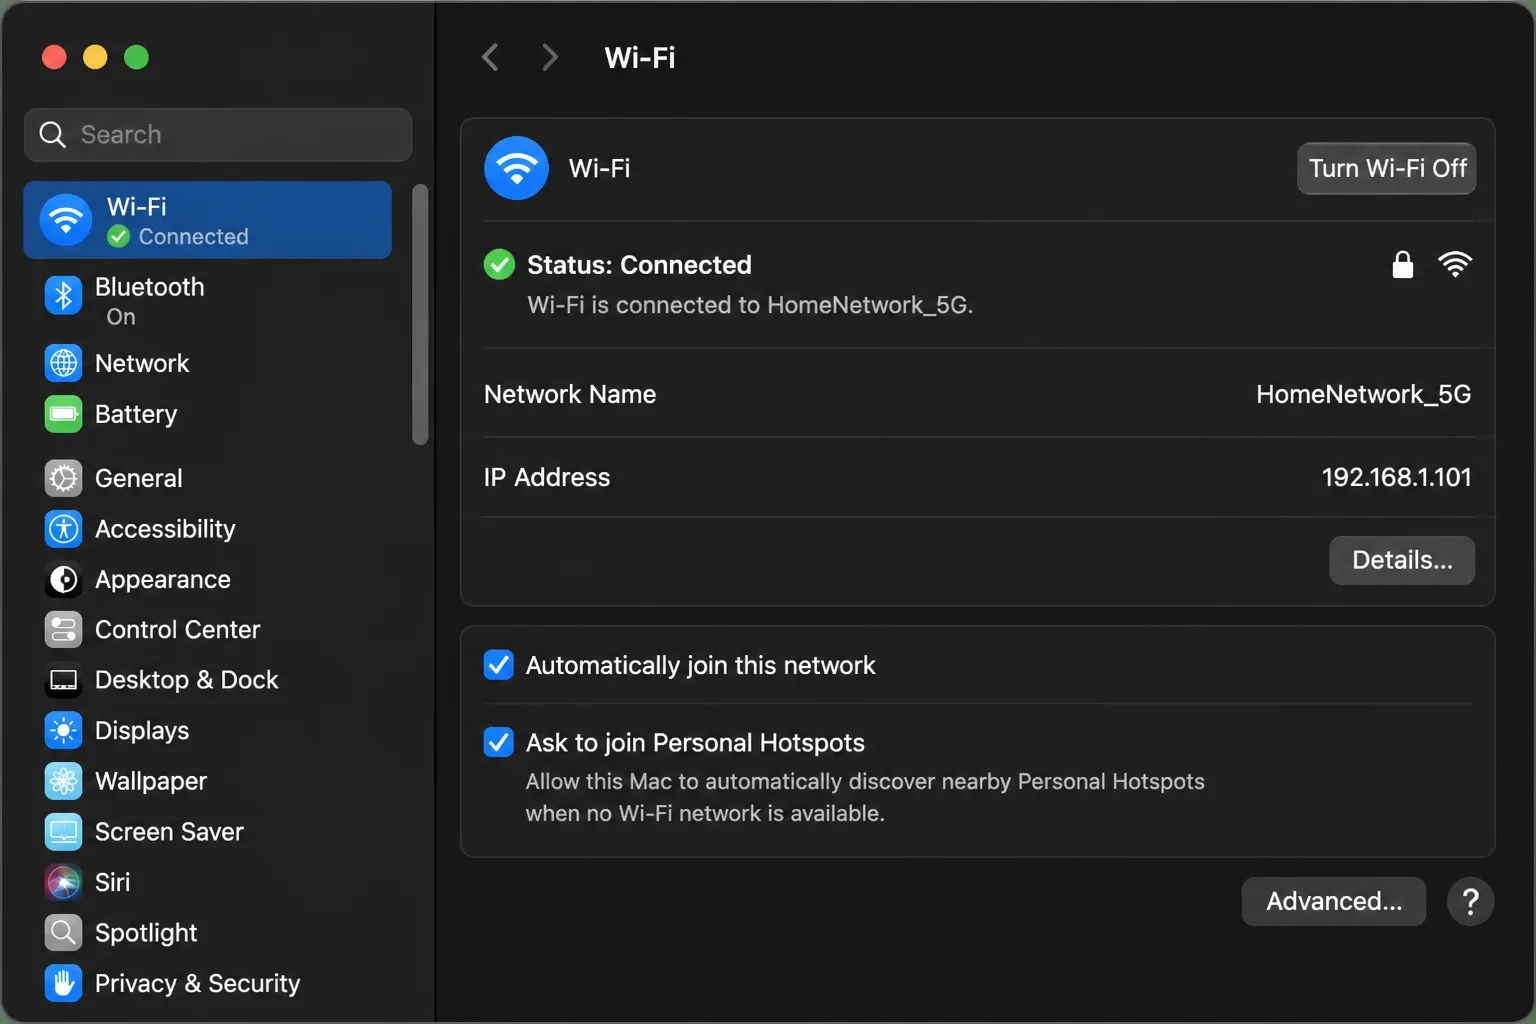Image resolution: width=1536 pixels, height=1024 pixels.
Task: Click the green connected checkmark next to Status
Action: pyautogui.click(x=499, y=265)
